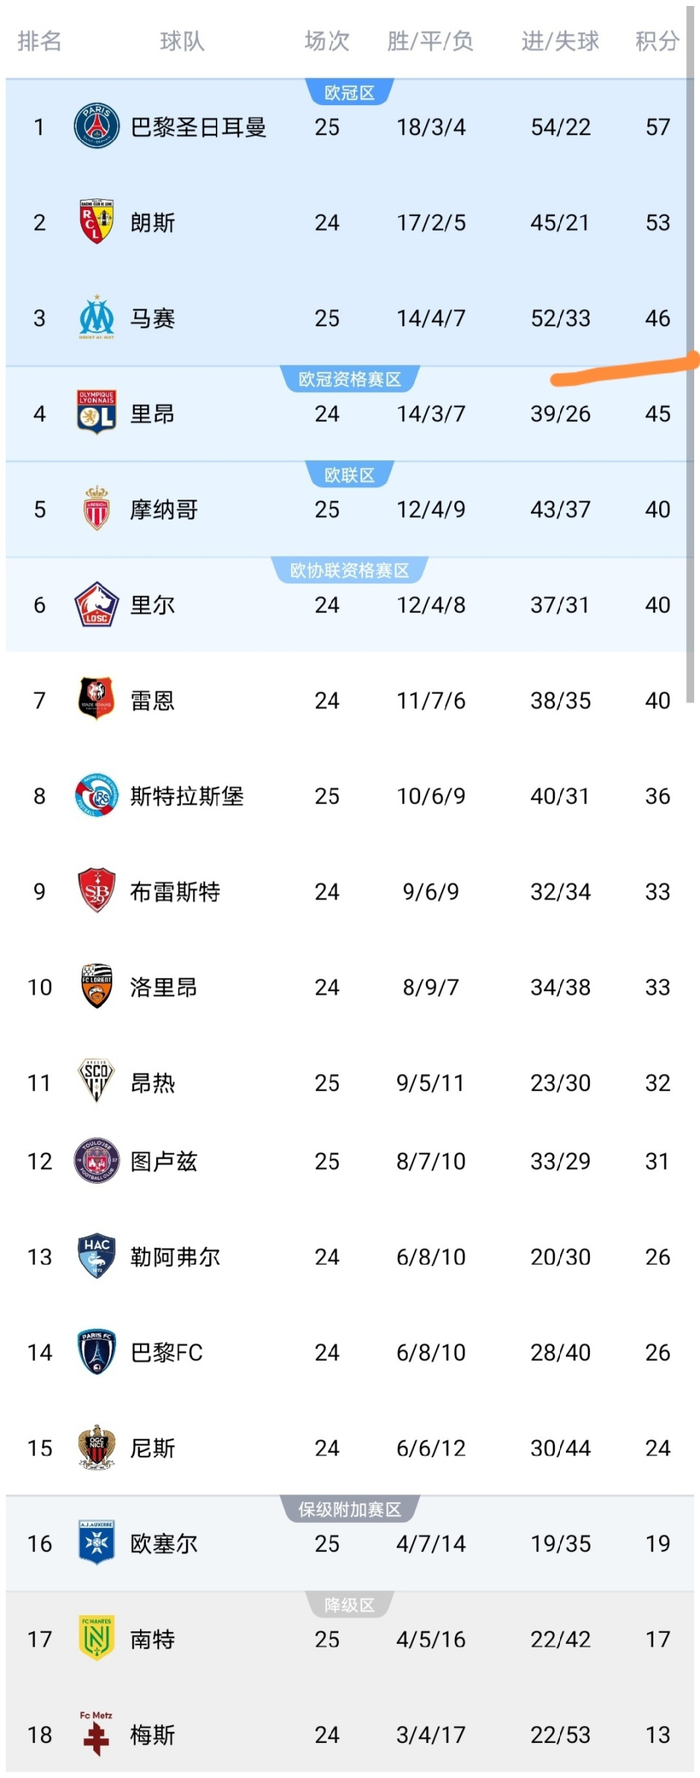The width and height of the screenshot is (700, 1778).
Task: Click the 进/失球 column header
Action: [560, 41]
